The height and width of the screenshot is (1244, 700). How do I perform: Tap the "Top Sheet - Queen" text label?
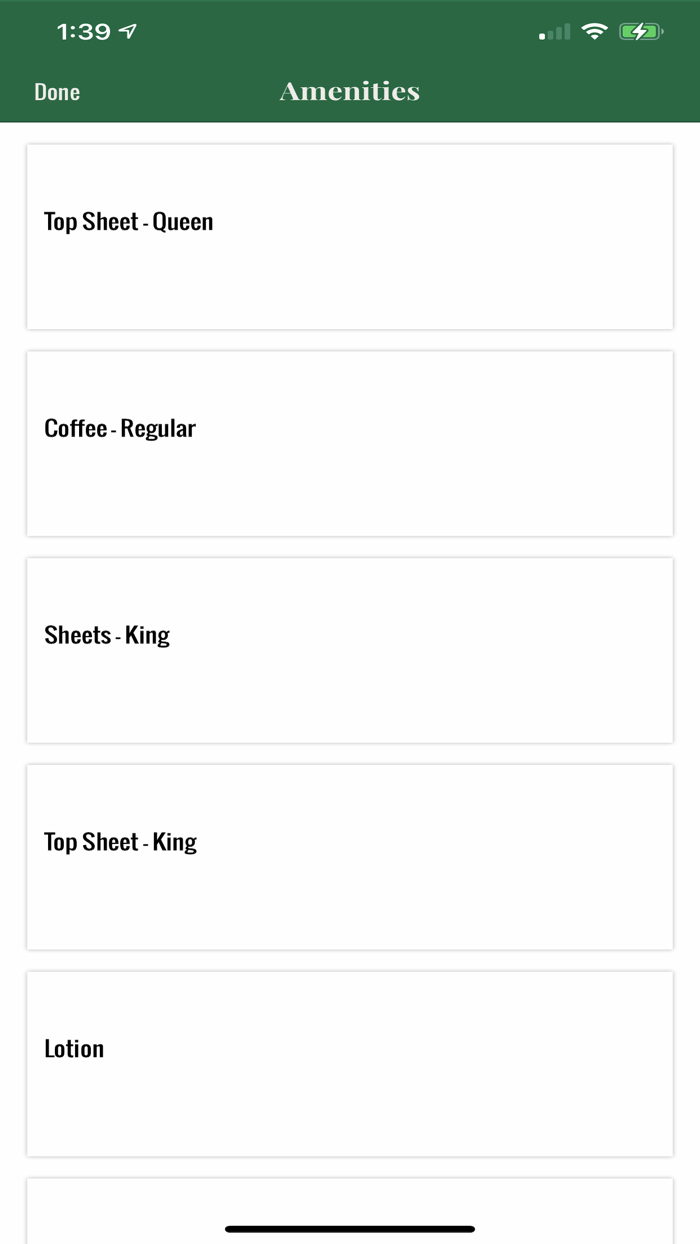pyautogui.click(x=129, y=222)
